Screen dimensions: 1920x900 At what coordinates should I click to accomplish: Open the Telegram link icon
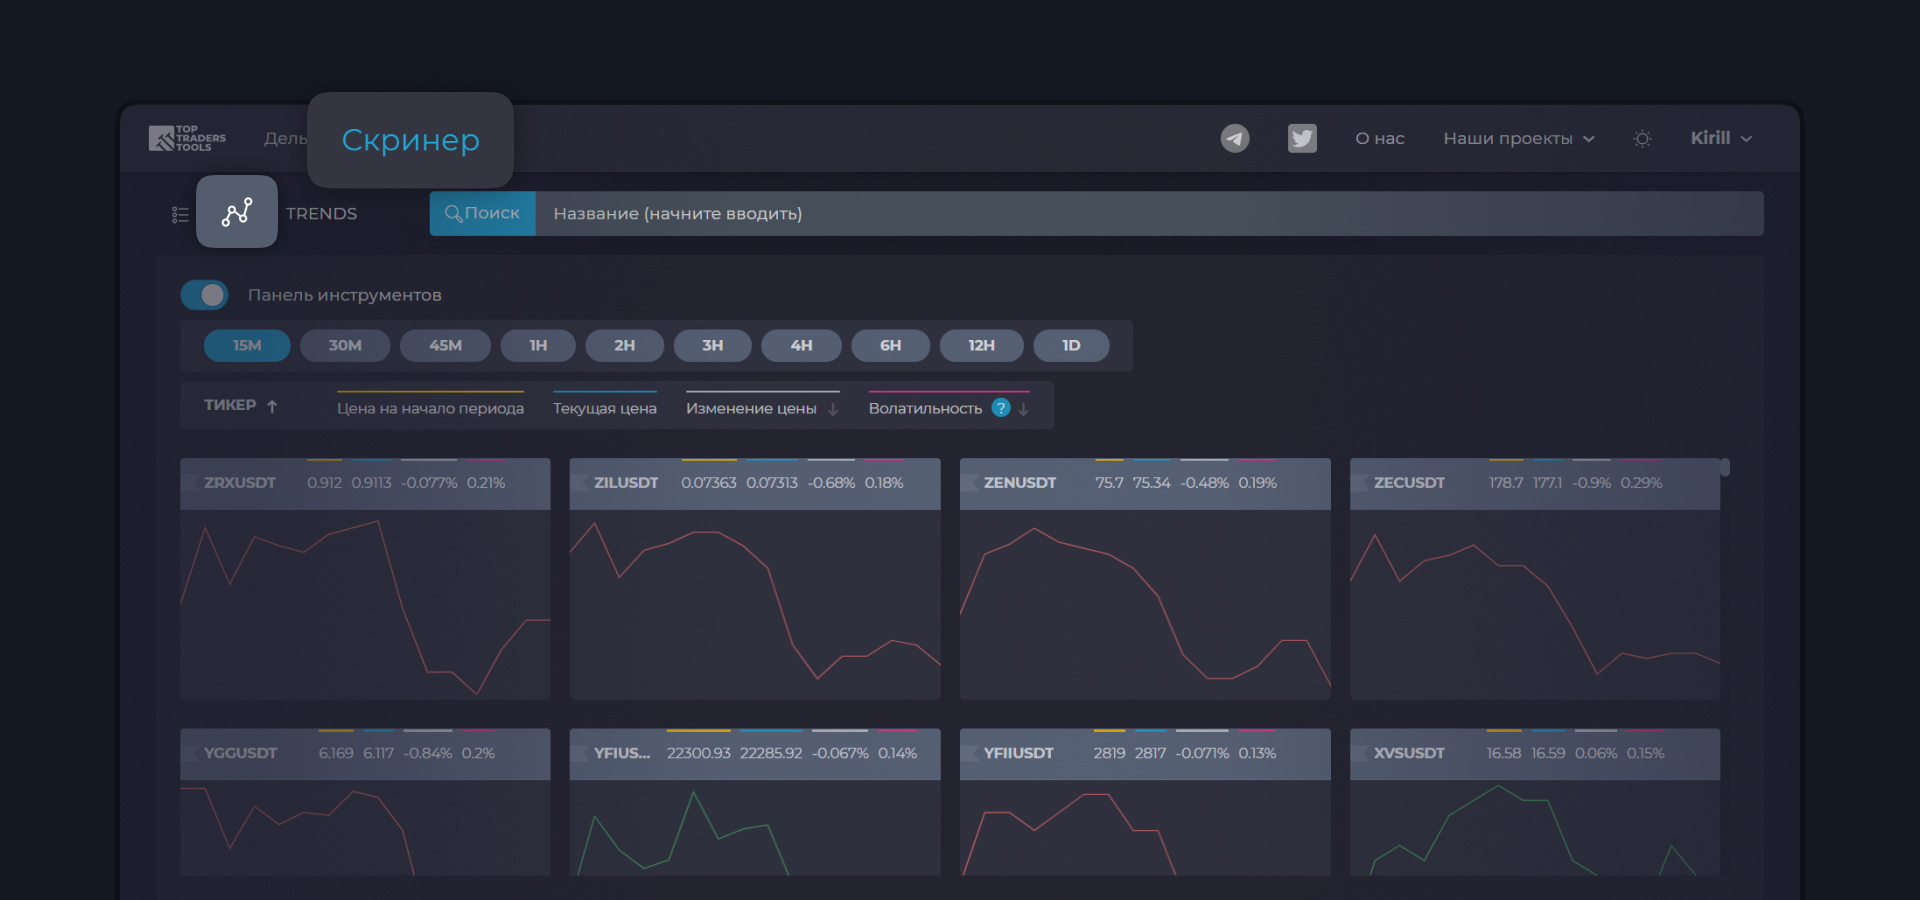pyautogui.click(x=1235, y=138)
